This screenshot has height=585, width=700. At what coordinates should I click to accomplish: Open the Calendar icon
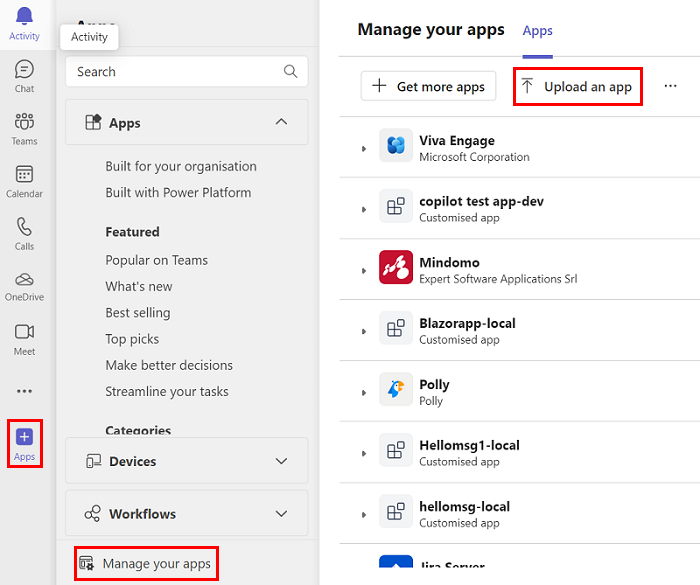tap(24, 174)
